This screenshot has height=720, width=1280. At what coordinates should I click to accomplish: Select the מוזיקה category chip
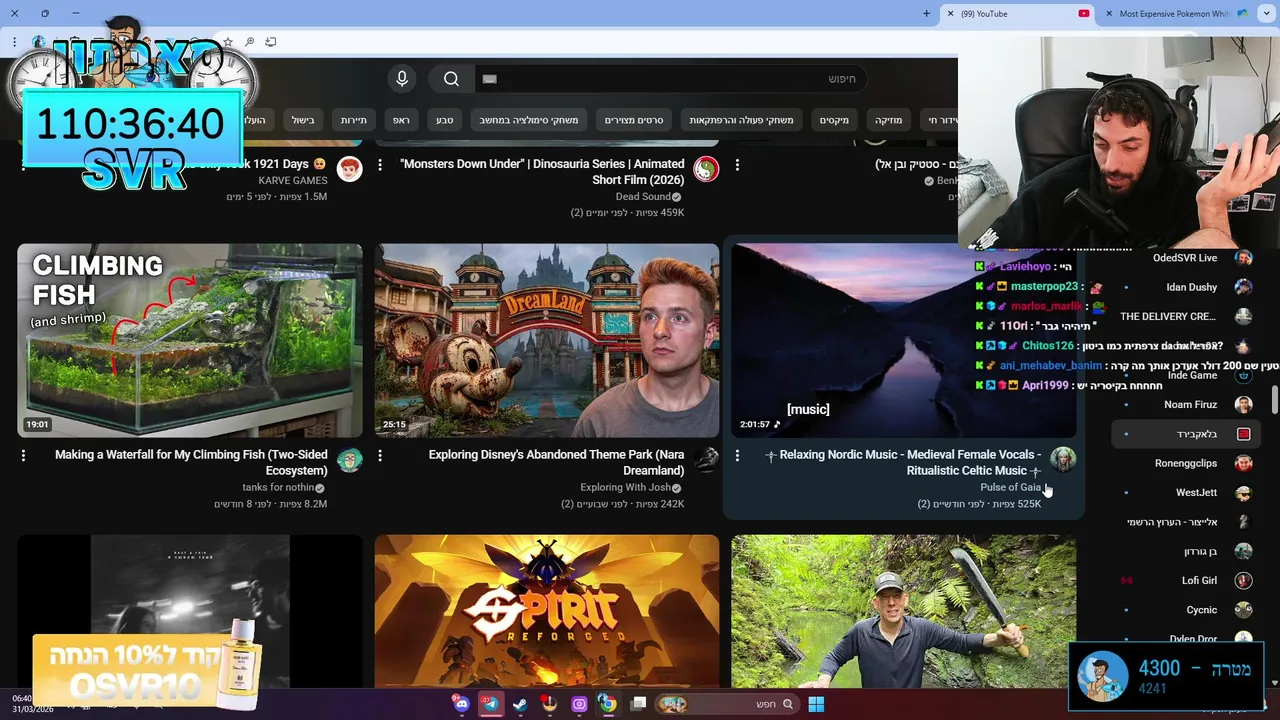889,120
